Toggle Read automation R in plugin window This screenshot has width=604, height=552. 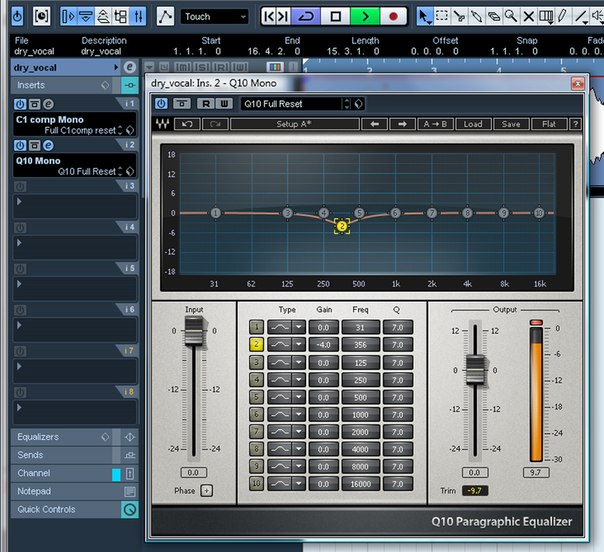(x=206, y=104)
